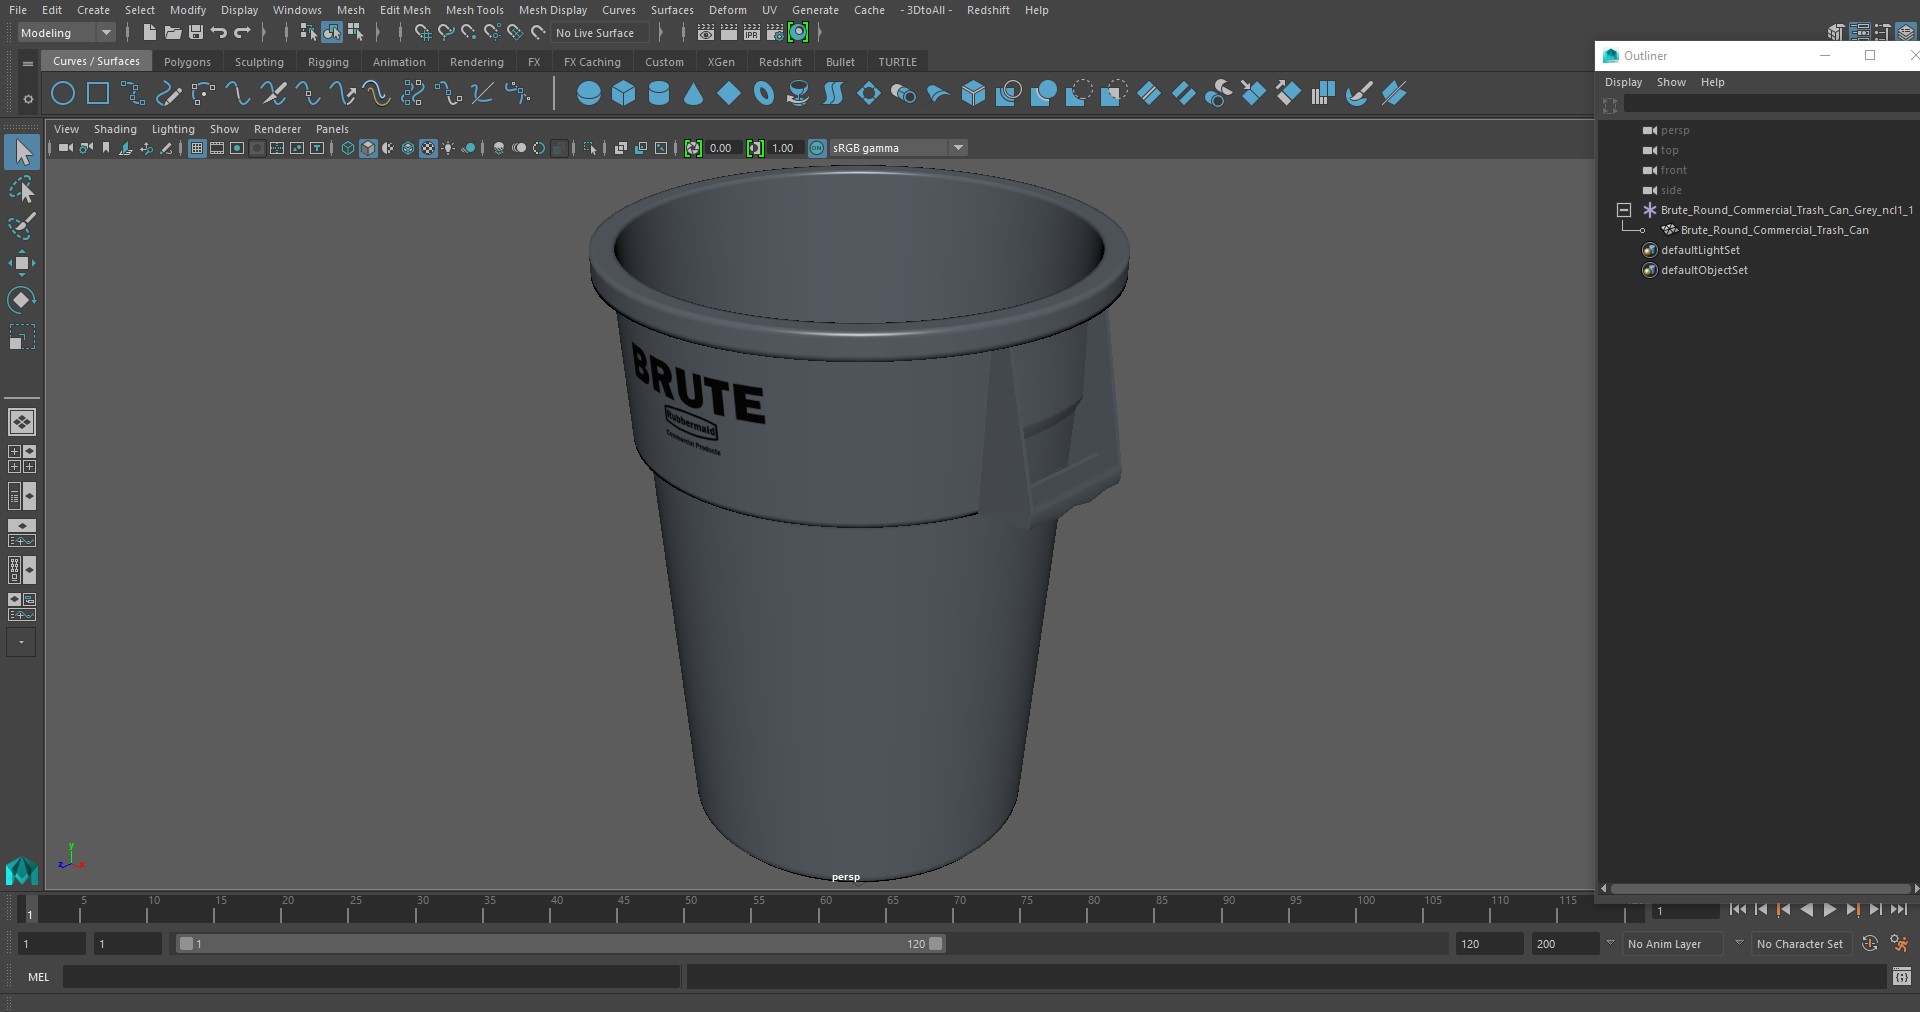The height and width of the screenshot is (1012, 1920).
Task: Toggle Snap to Grids
Action: [x=422, y=33]
